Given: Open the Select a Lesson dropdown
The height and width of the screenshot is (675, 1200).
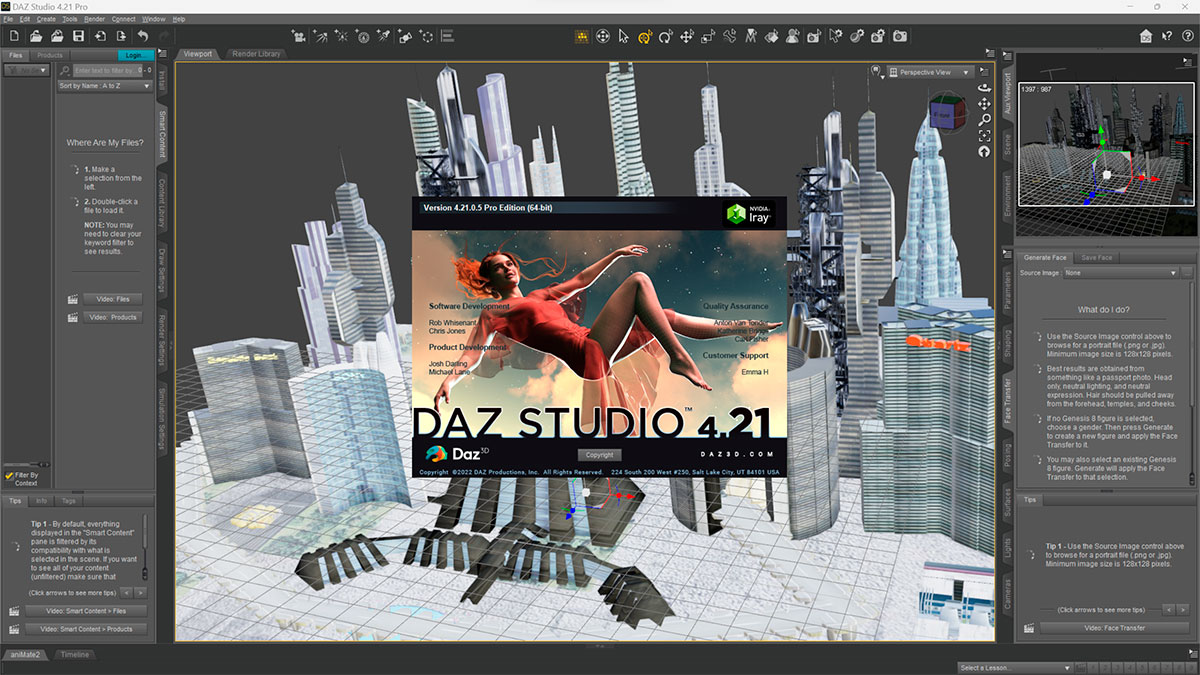Looking at the screenshot, I should pos(1014,667).
